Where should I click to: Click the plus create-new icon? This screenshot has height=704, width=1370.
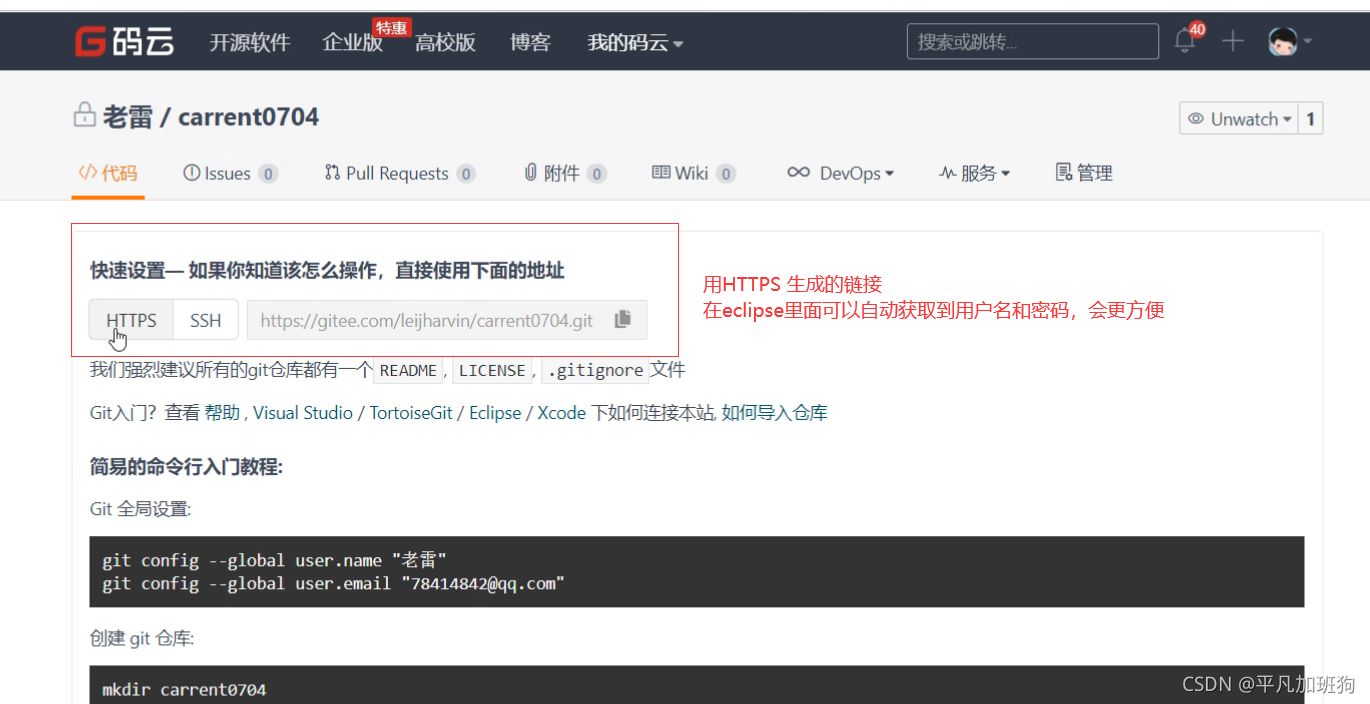coord(1233,41)
